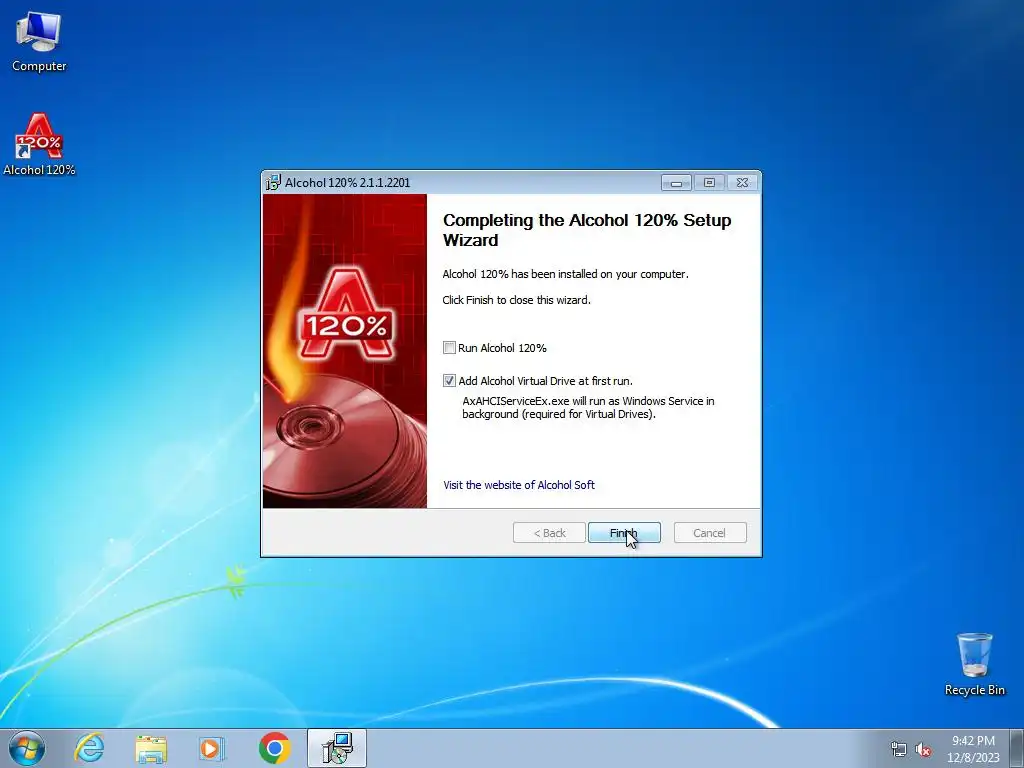The image size is (1024, 768).
Task: Open the Computer desktop icon
Action: click(39, 41)
